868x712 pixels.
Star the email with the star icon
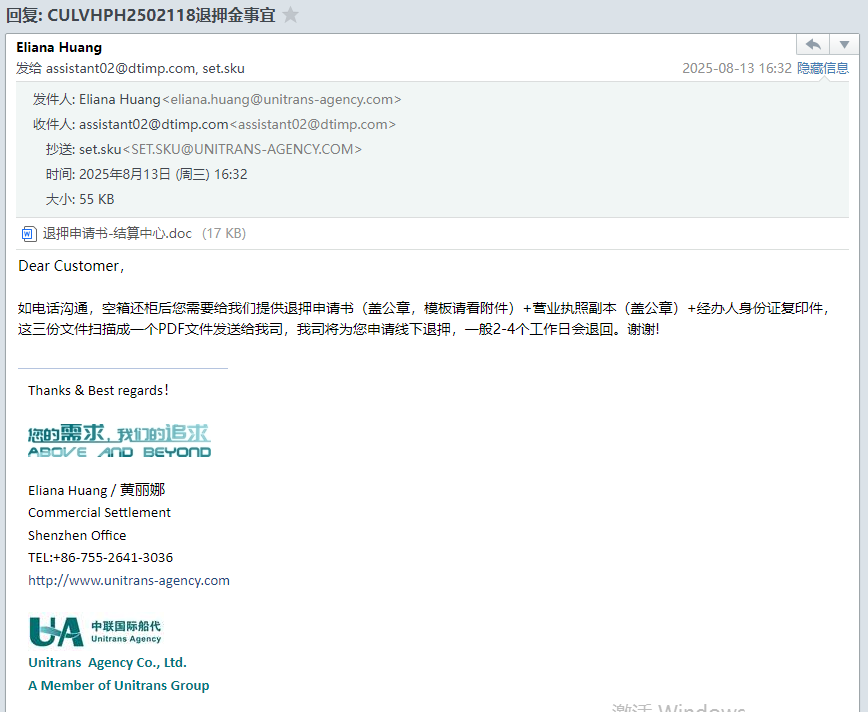pos(291,14)
